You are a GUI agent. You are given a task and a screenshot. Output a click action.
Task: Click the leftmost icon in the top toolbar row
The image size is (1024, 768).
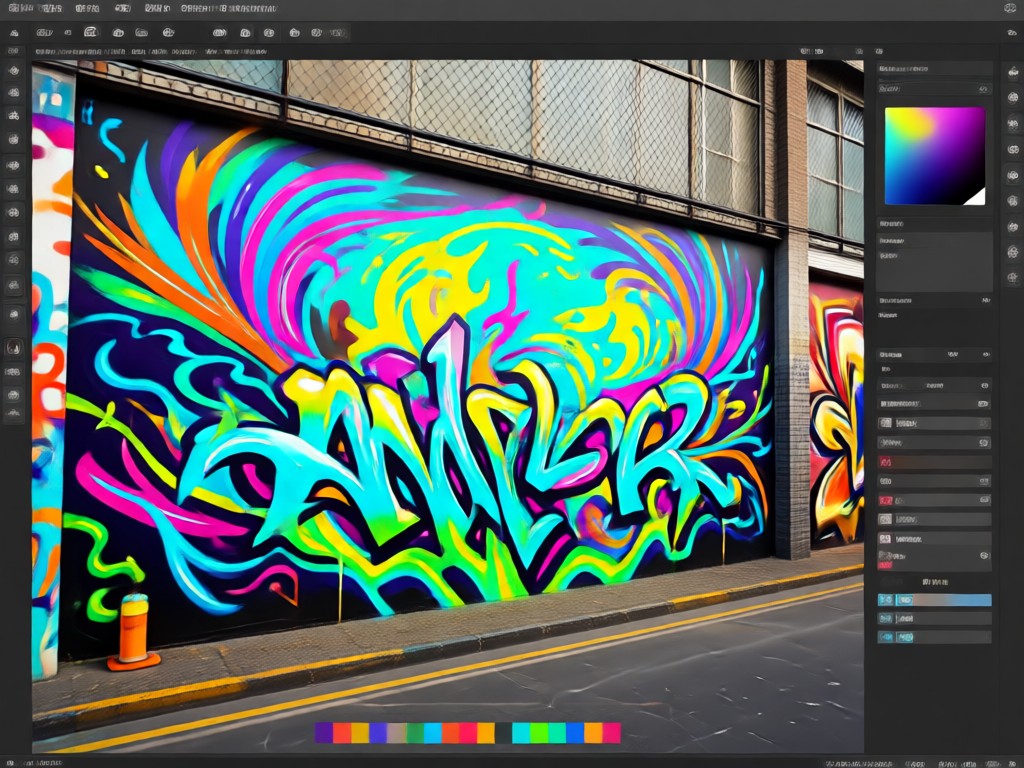[x=14, y=33]
